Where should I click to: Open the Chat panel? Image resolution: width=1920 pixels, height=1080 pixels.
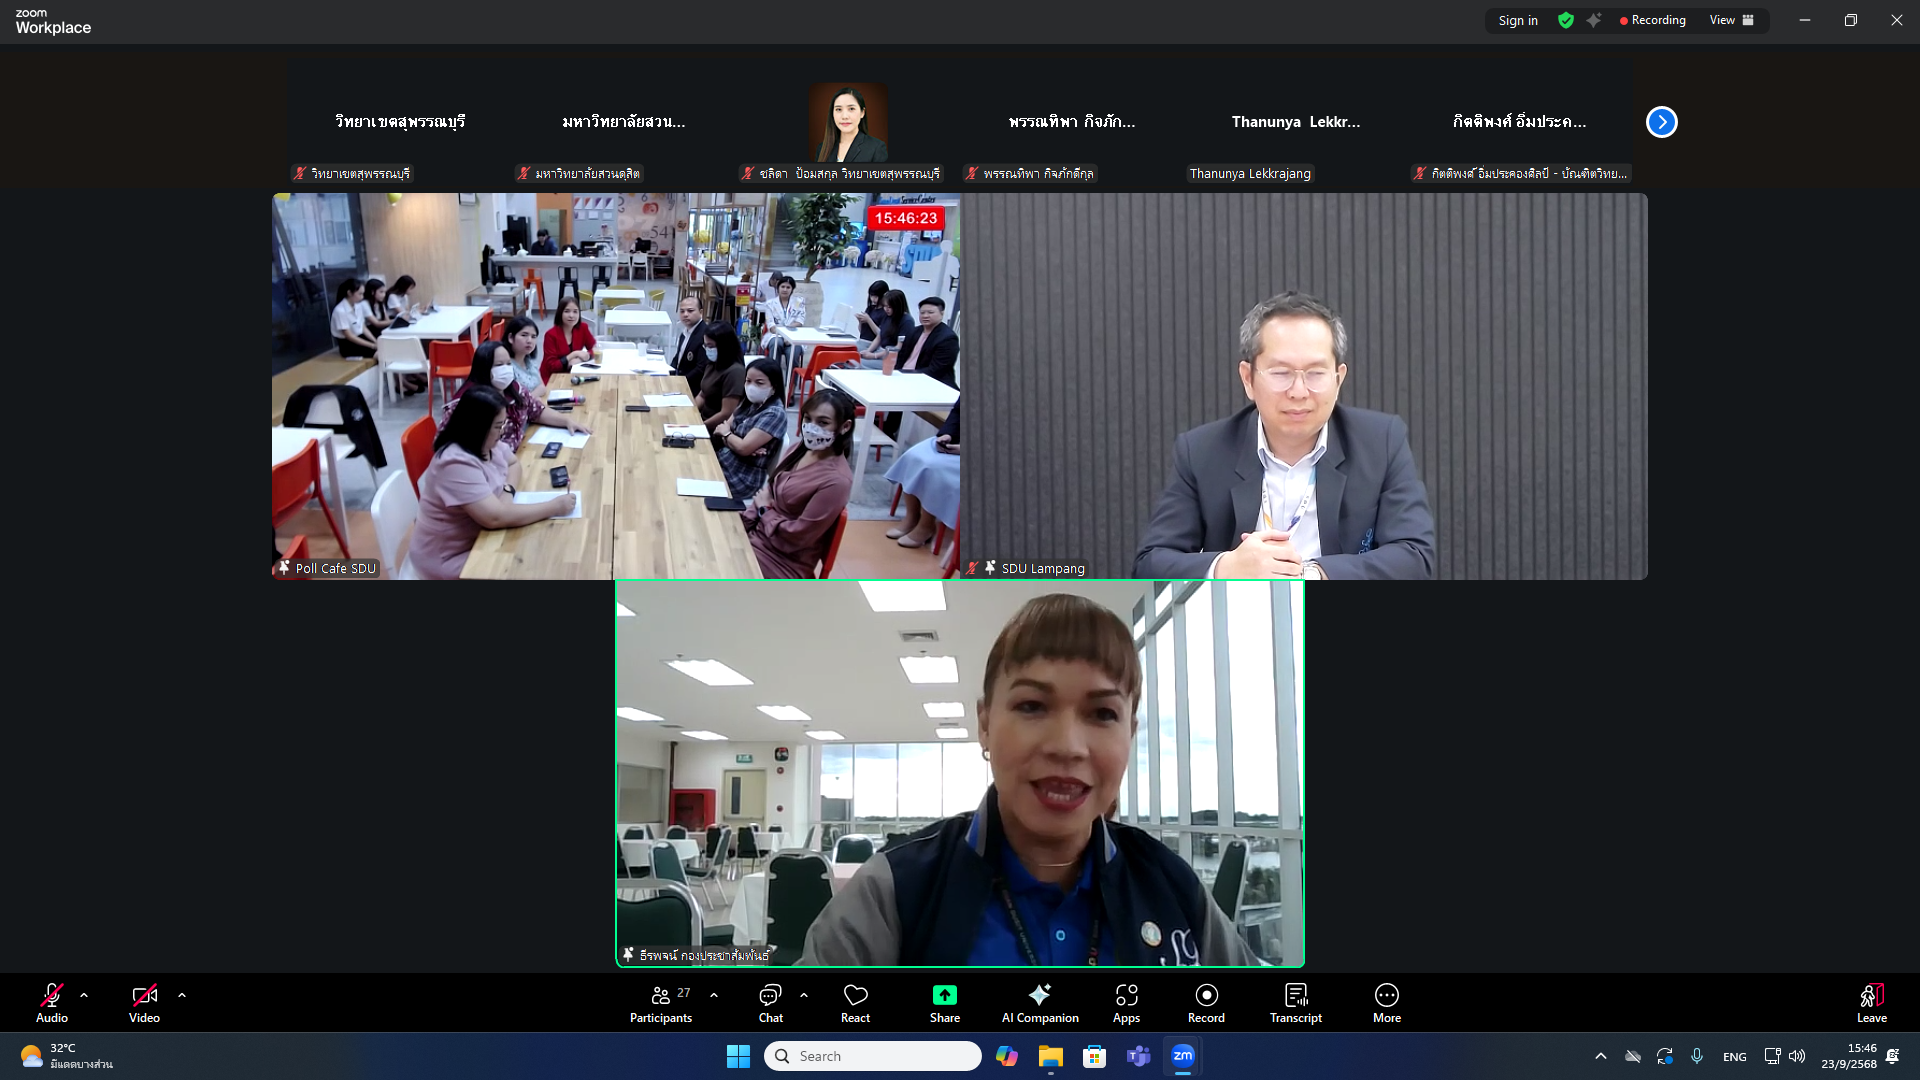pyautogui.click(x=770, y=1003)
